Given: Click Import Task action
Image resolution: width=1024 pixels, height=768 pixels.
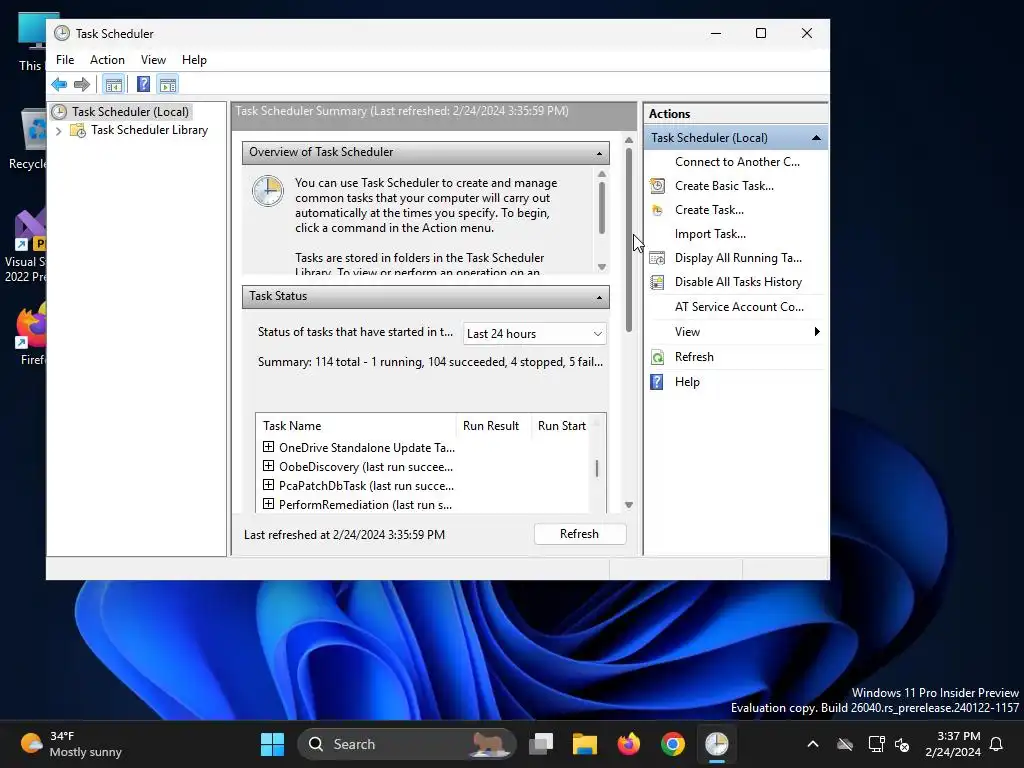Looking at the screenshot, I should pos(710,234).
